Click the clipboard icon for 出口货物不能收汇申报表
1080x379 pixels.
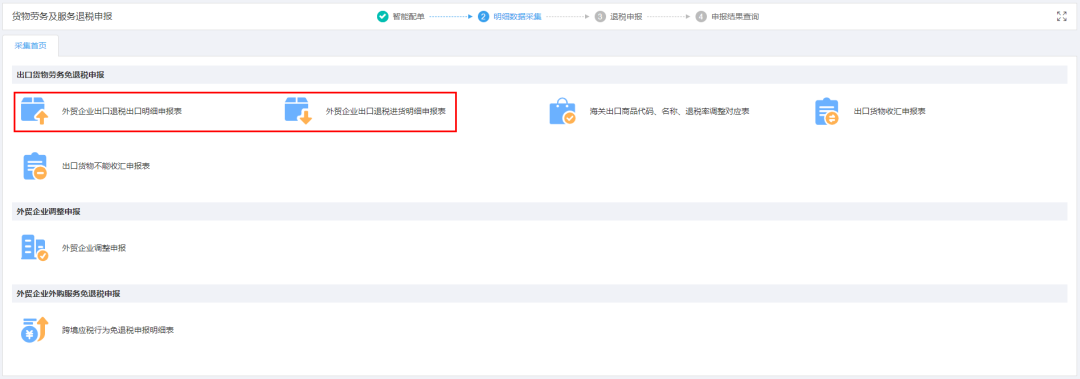[x=34, y=166]
